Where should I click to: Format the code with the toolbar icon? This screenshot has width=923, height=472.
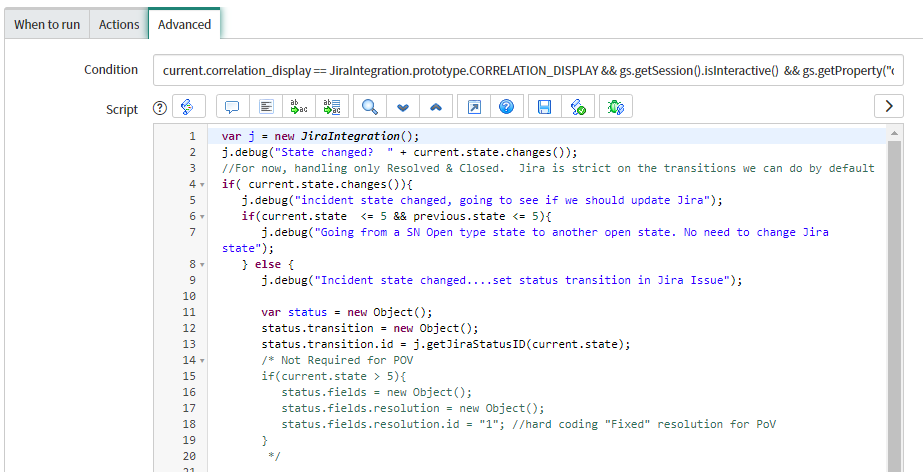[266, 107]
